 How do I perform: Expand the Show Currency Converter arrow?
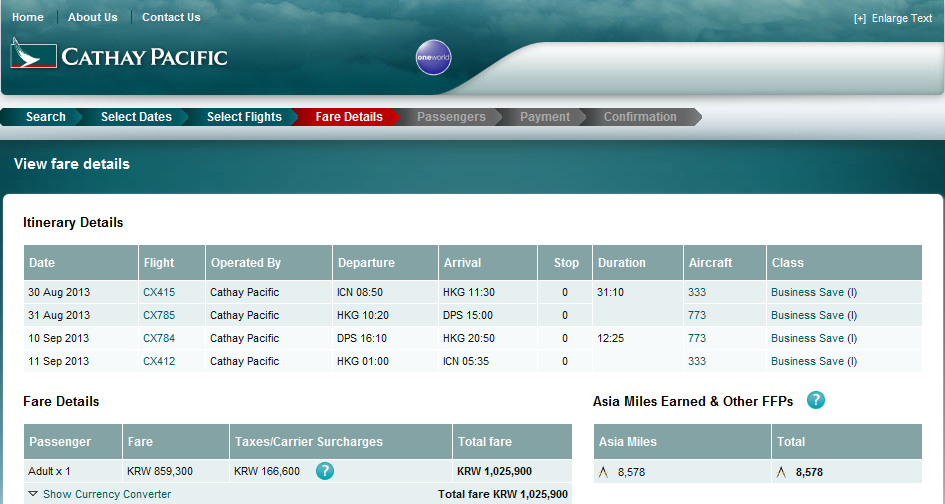33,494
